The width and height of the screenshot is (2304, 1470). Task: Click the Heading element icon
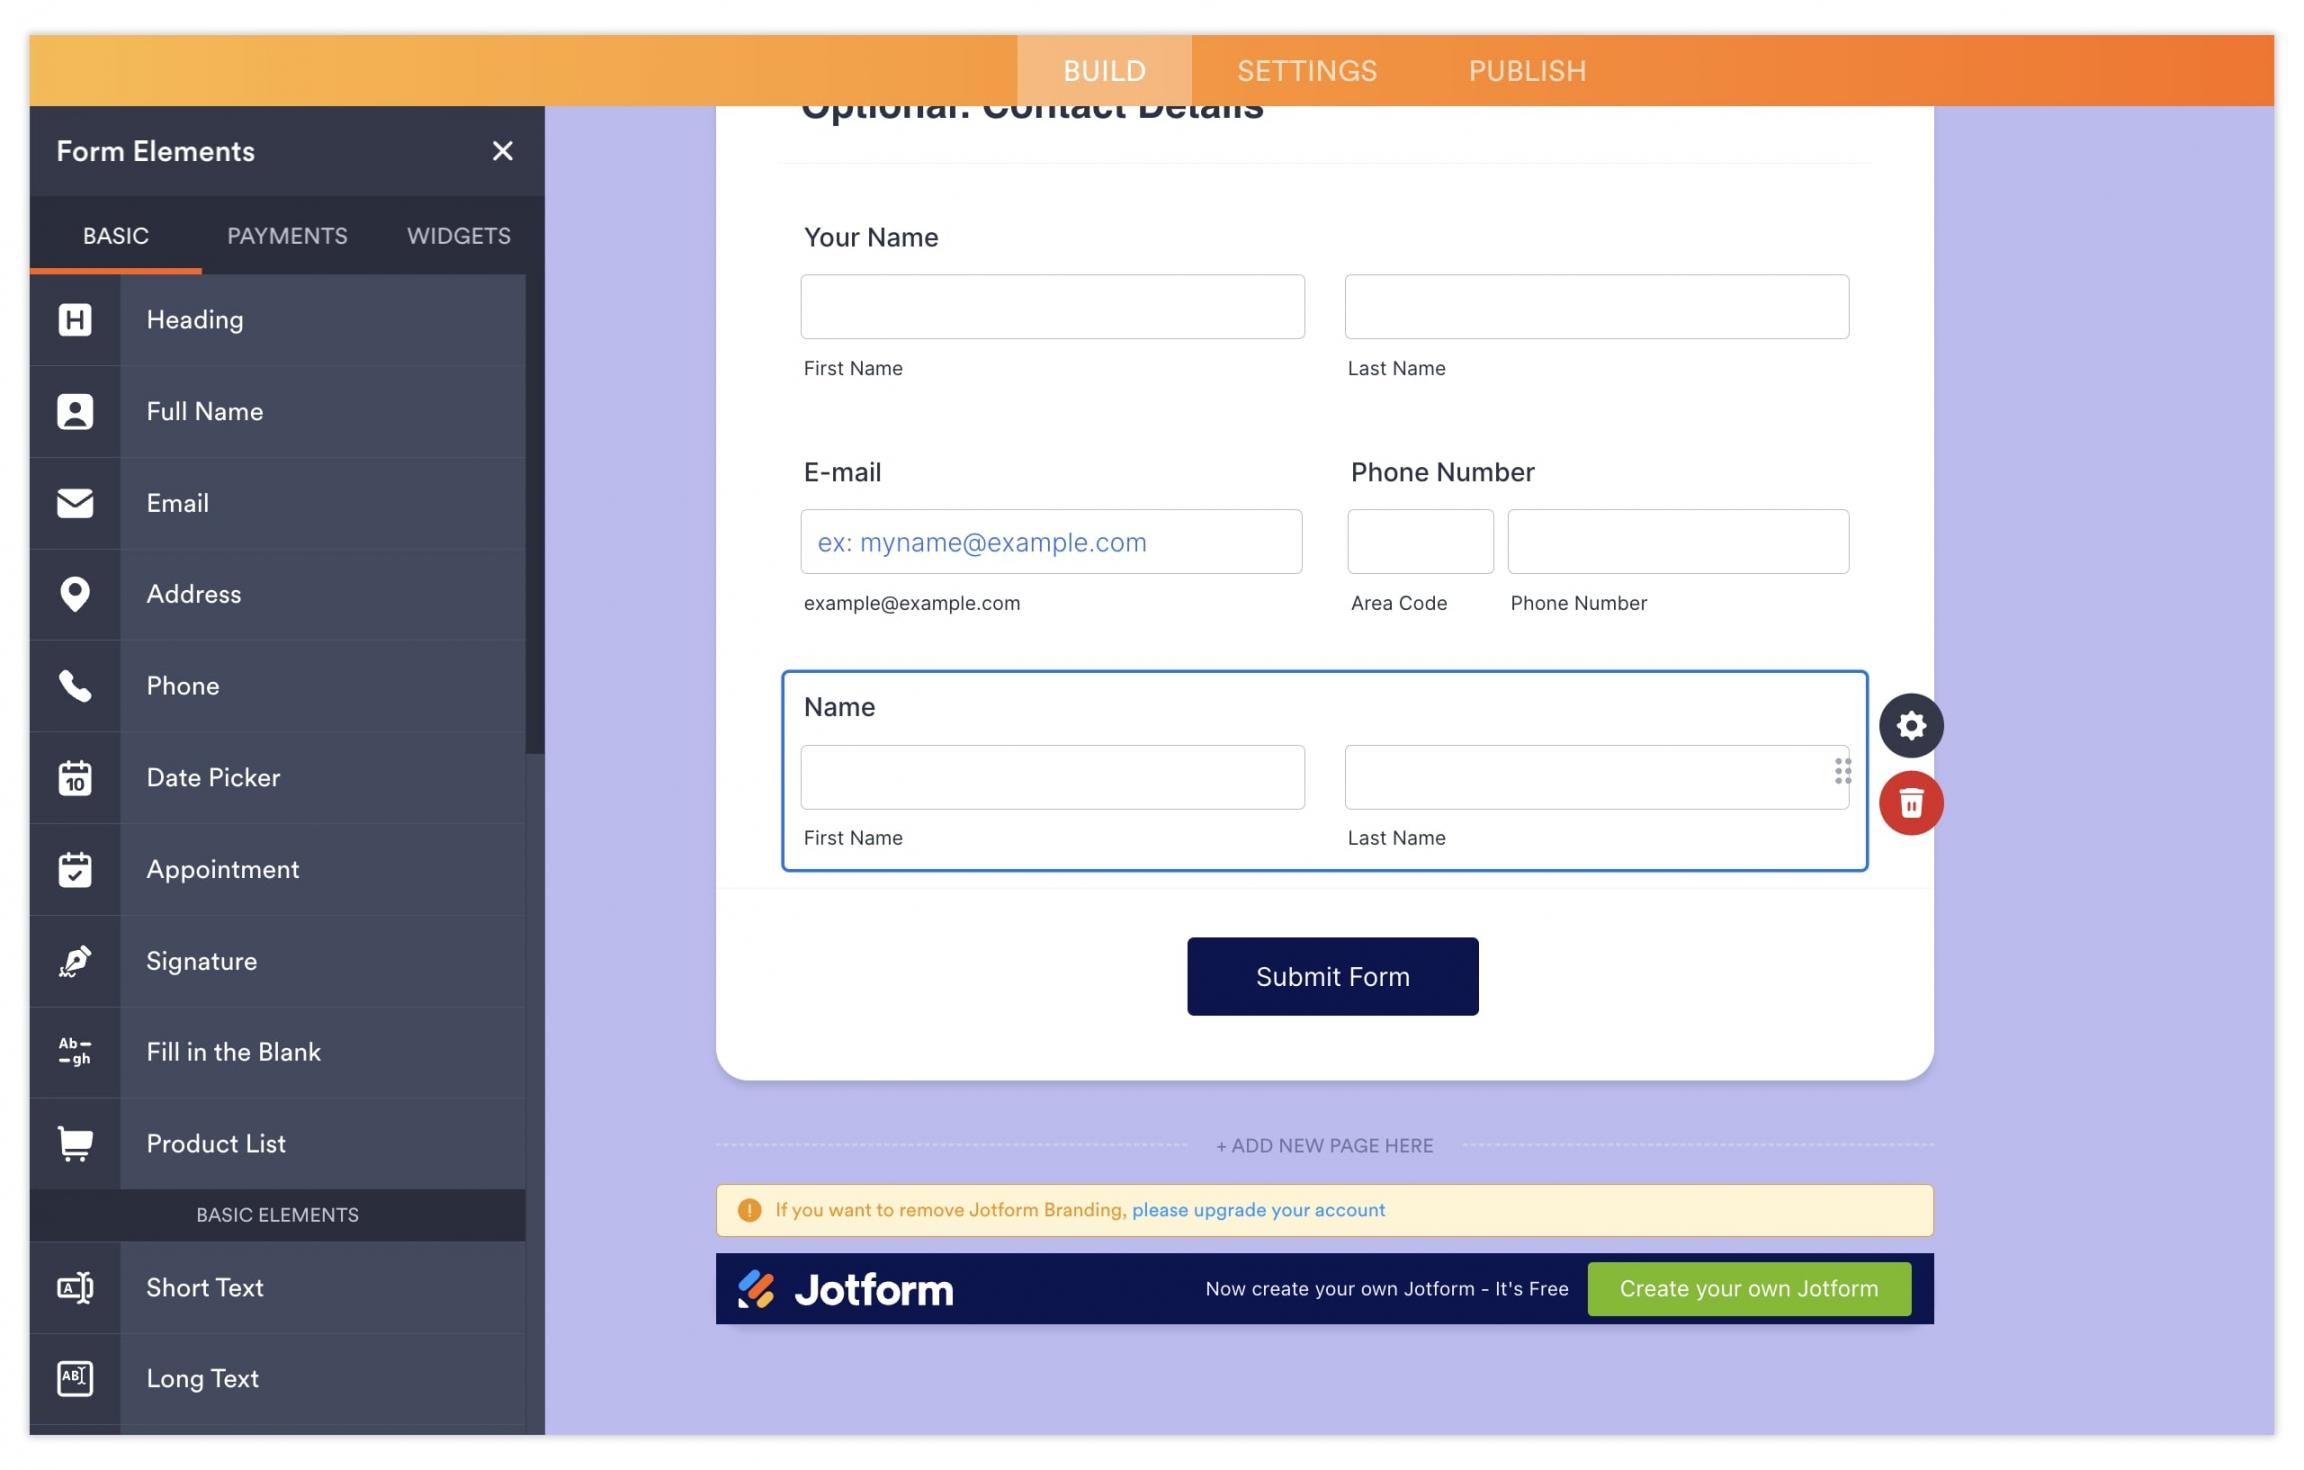click(x=75, y=320)
